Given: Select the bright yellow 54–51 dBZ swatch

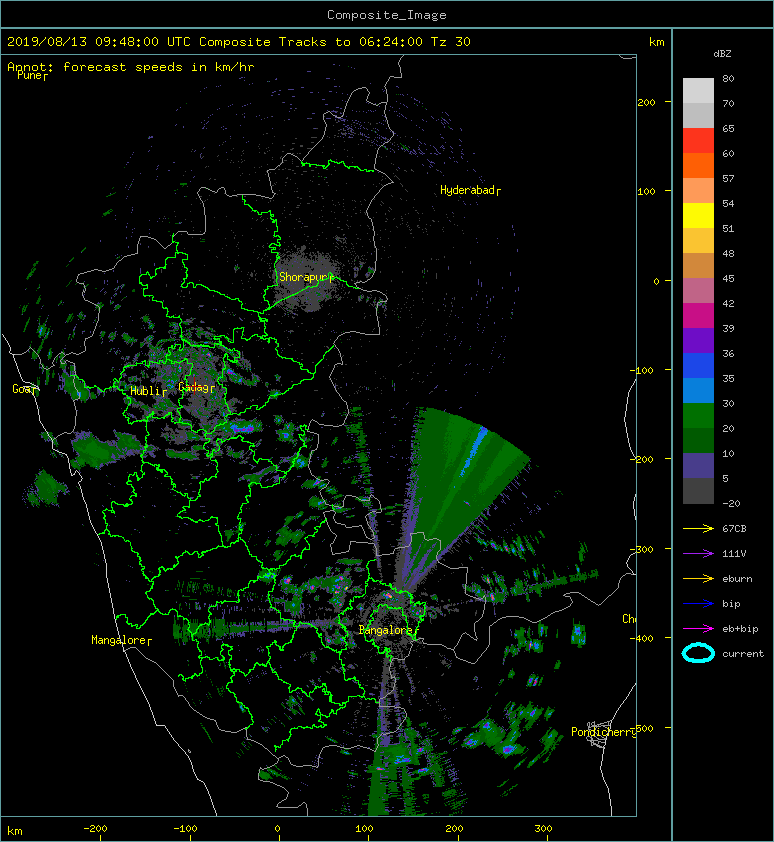Looking at the screenshot, I should click(x=698, y=215).
